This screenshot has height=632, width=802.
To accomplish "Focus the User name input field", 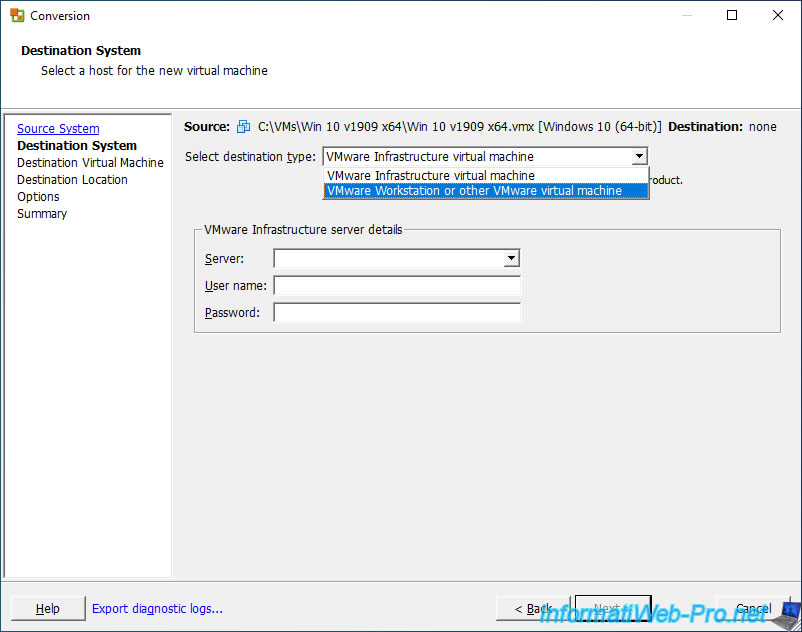I will tap(397, 285).
